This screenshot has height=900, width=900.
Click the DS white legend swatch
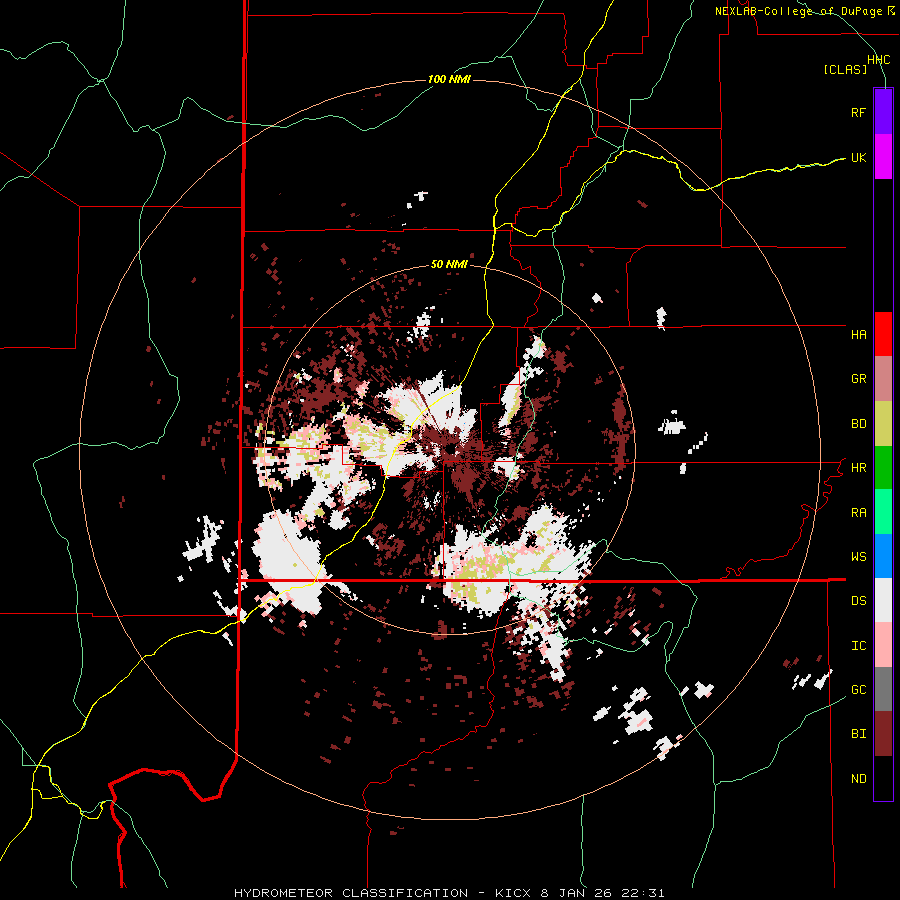[x=883, y=600]
